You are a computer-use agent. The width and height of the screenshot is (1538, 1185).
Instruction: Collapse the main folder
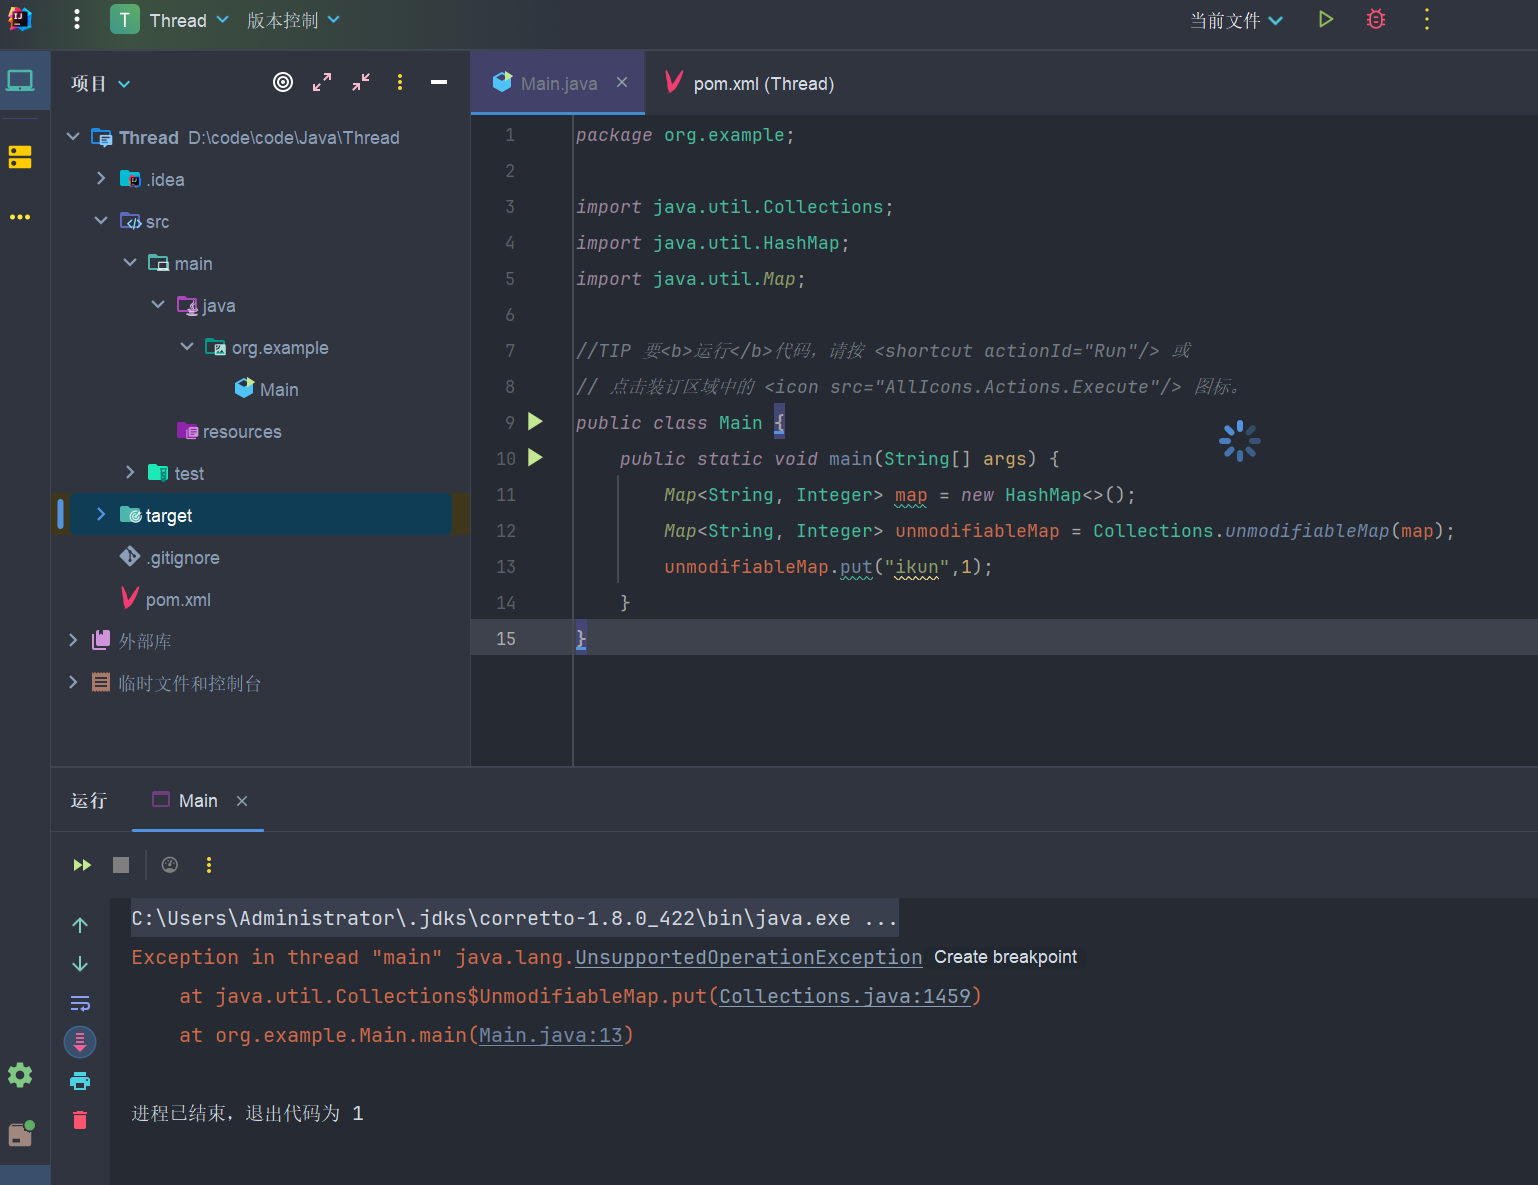(130, 262)
